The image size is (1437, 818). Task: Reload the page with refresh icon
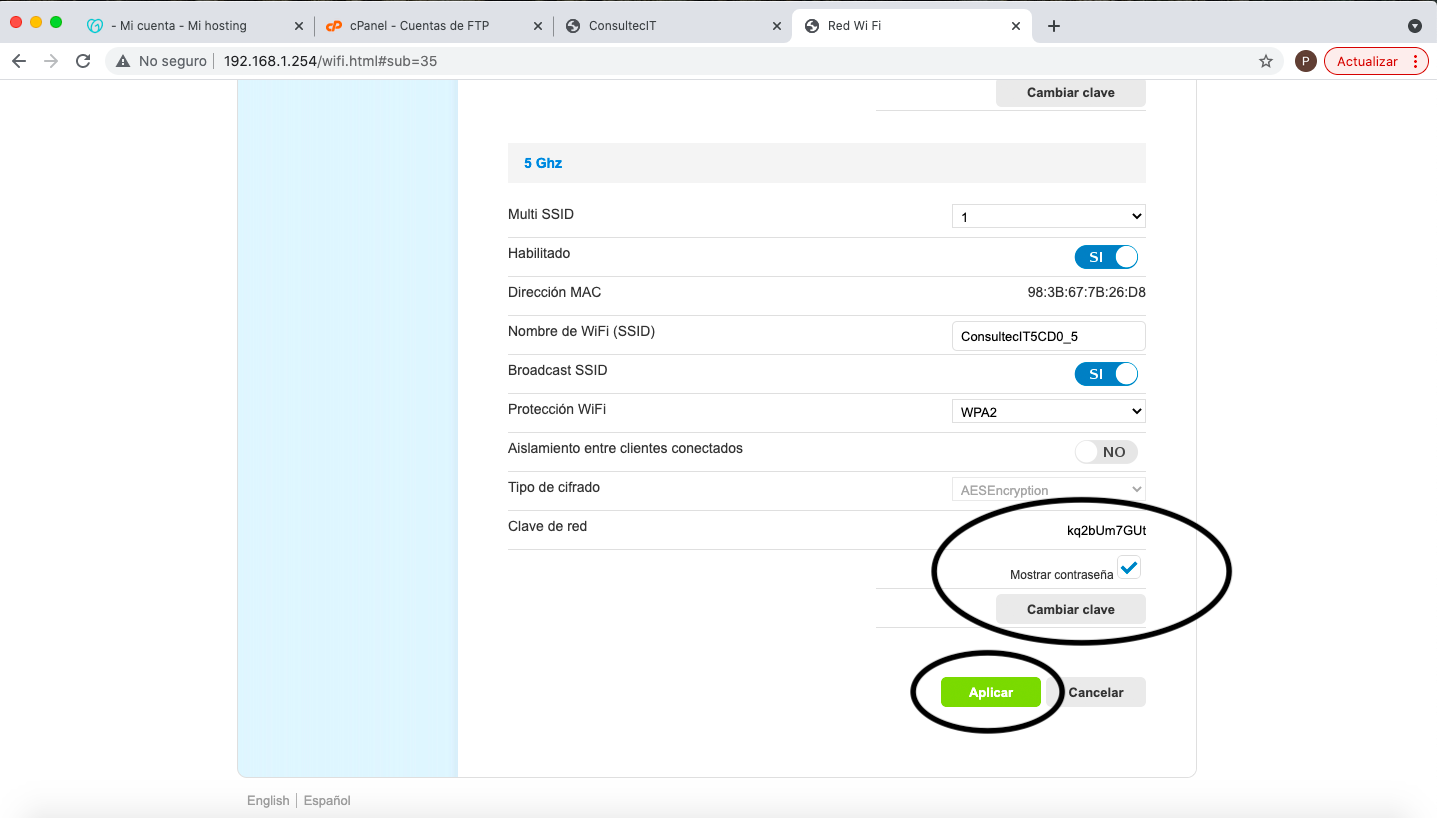pos(83,61)
